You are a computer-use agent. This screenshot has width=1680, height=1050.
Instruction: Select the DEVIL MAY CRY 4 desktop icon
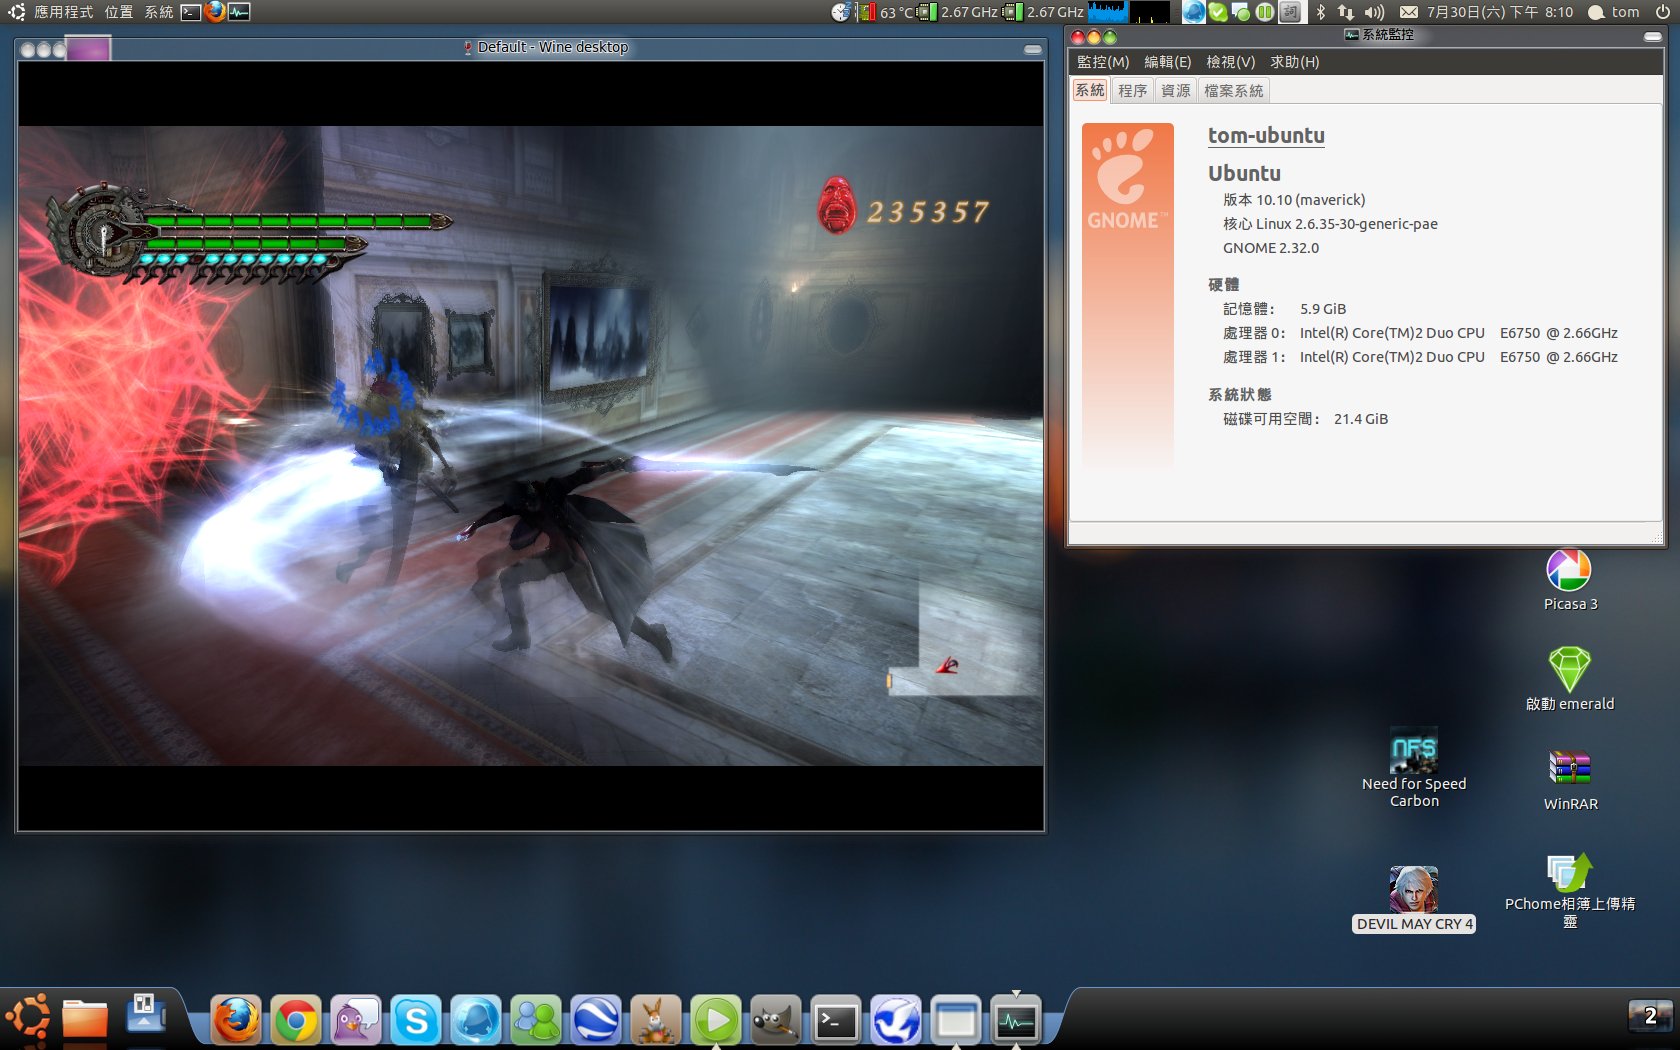click(x=1414, y=900)
